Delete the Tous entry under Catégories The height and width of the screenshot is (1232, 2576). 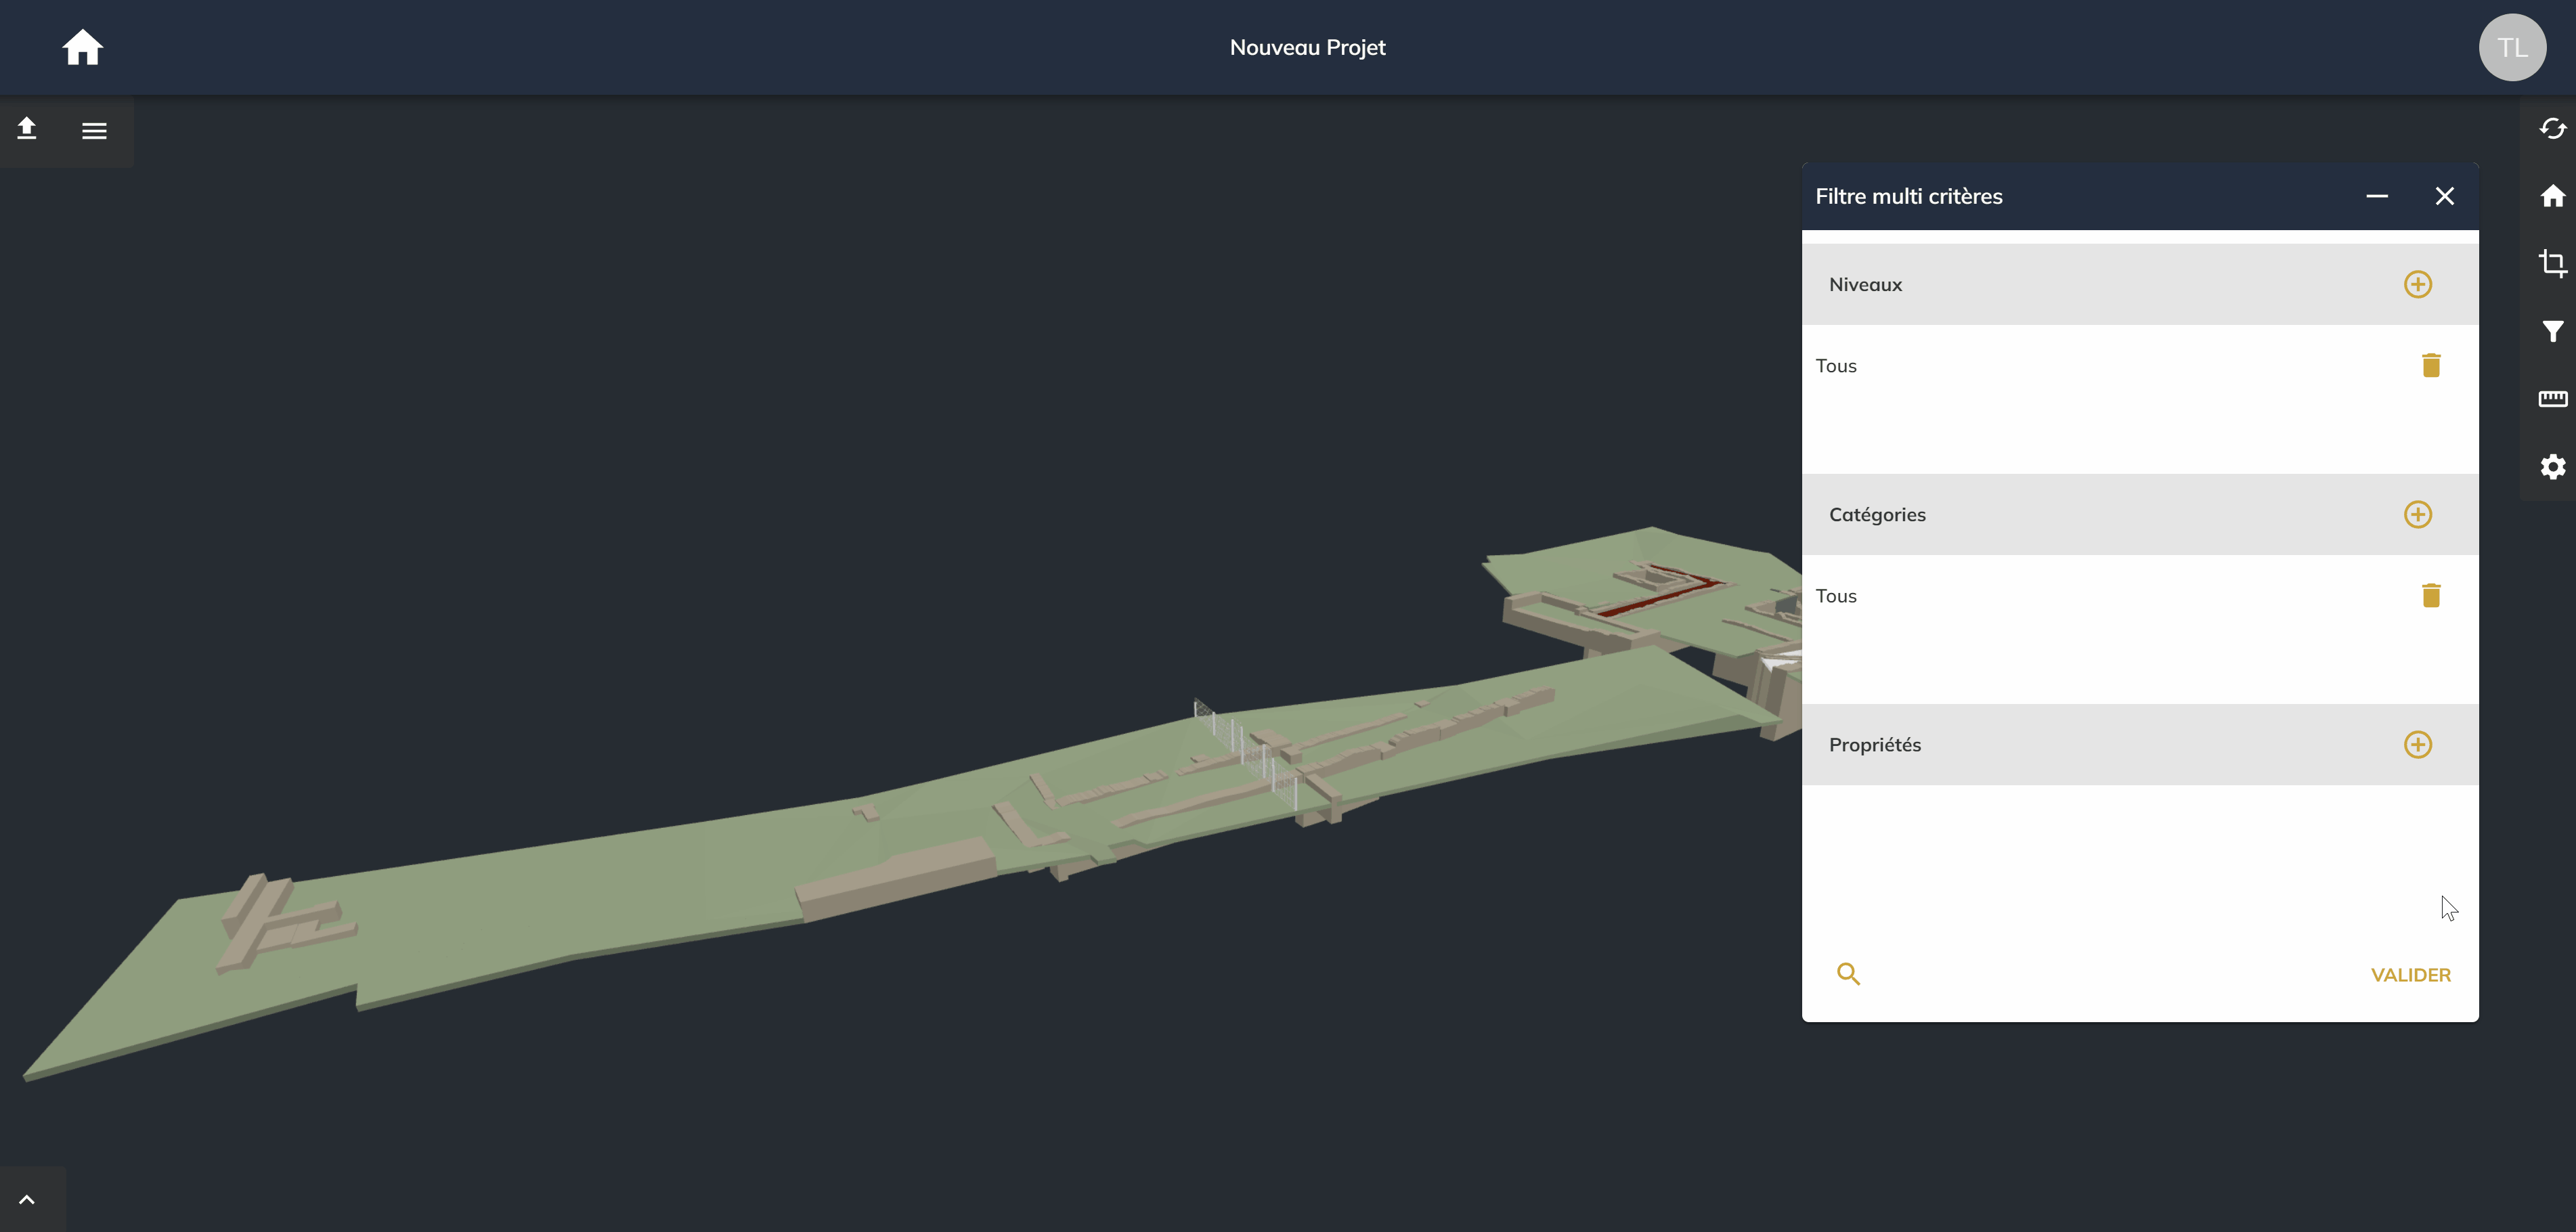click(x=2431, y=595)
